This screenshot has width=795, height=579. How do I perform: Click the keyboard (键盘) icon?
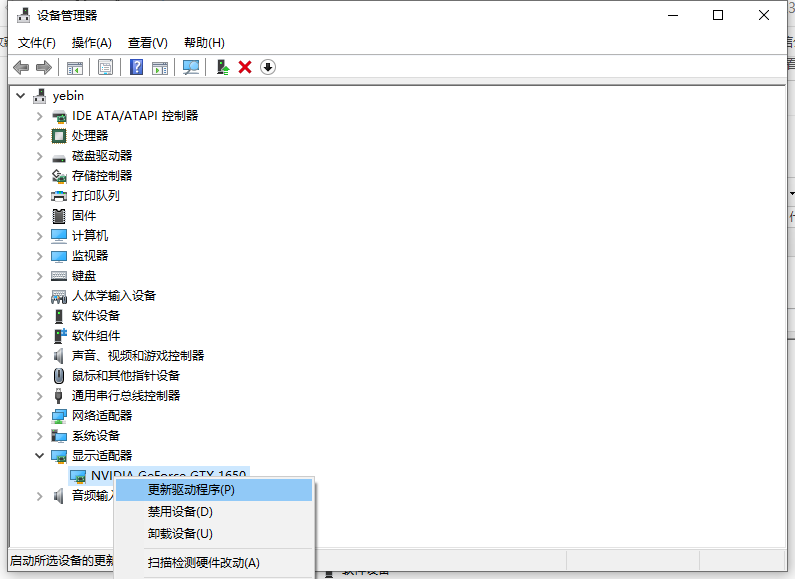click(x=59, y=276)
